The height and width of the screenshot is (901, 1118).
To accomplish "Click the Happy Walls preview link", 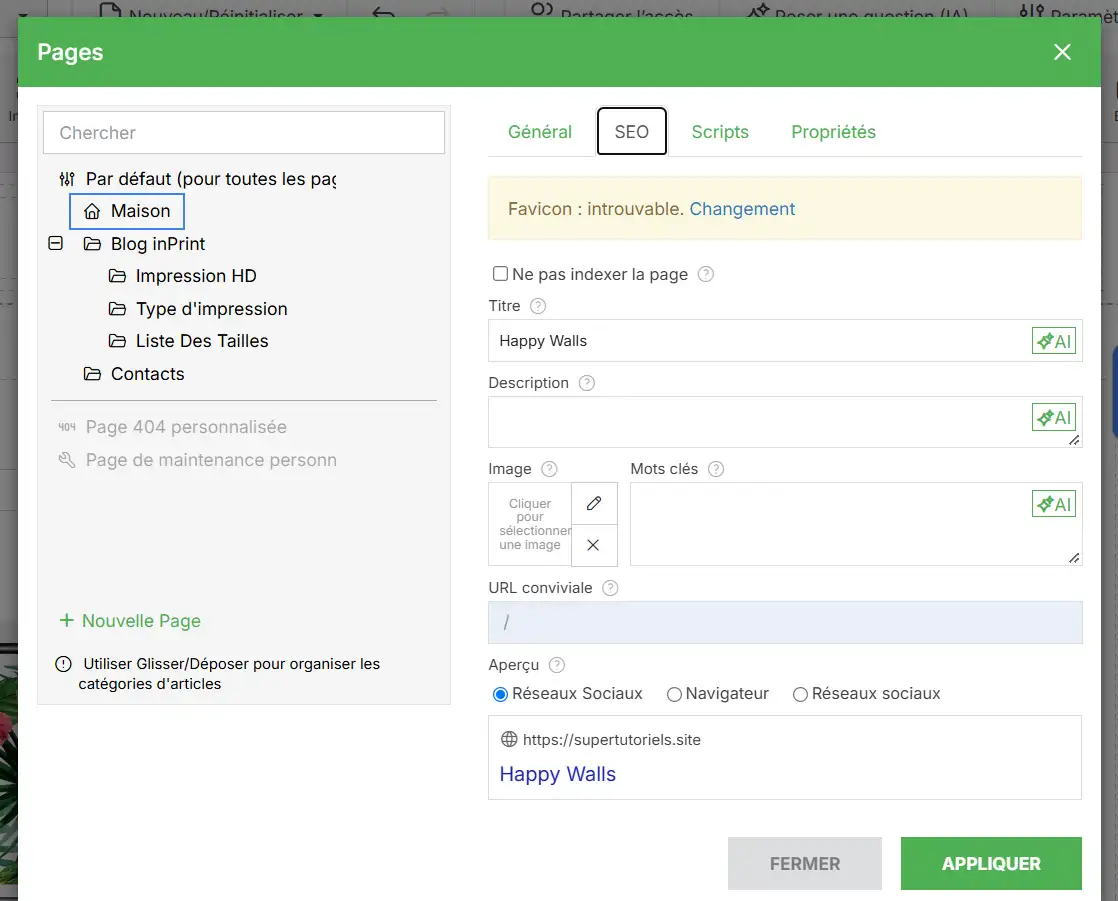I will (x=558, y=774).
